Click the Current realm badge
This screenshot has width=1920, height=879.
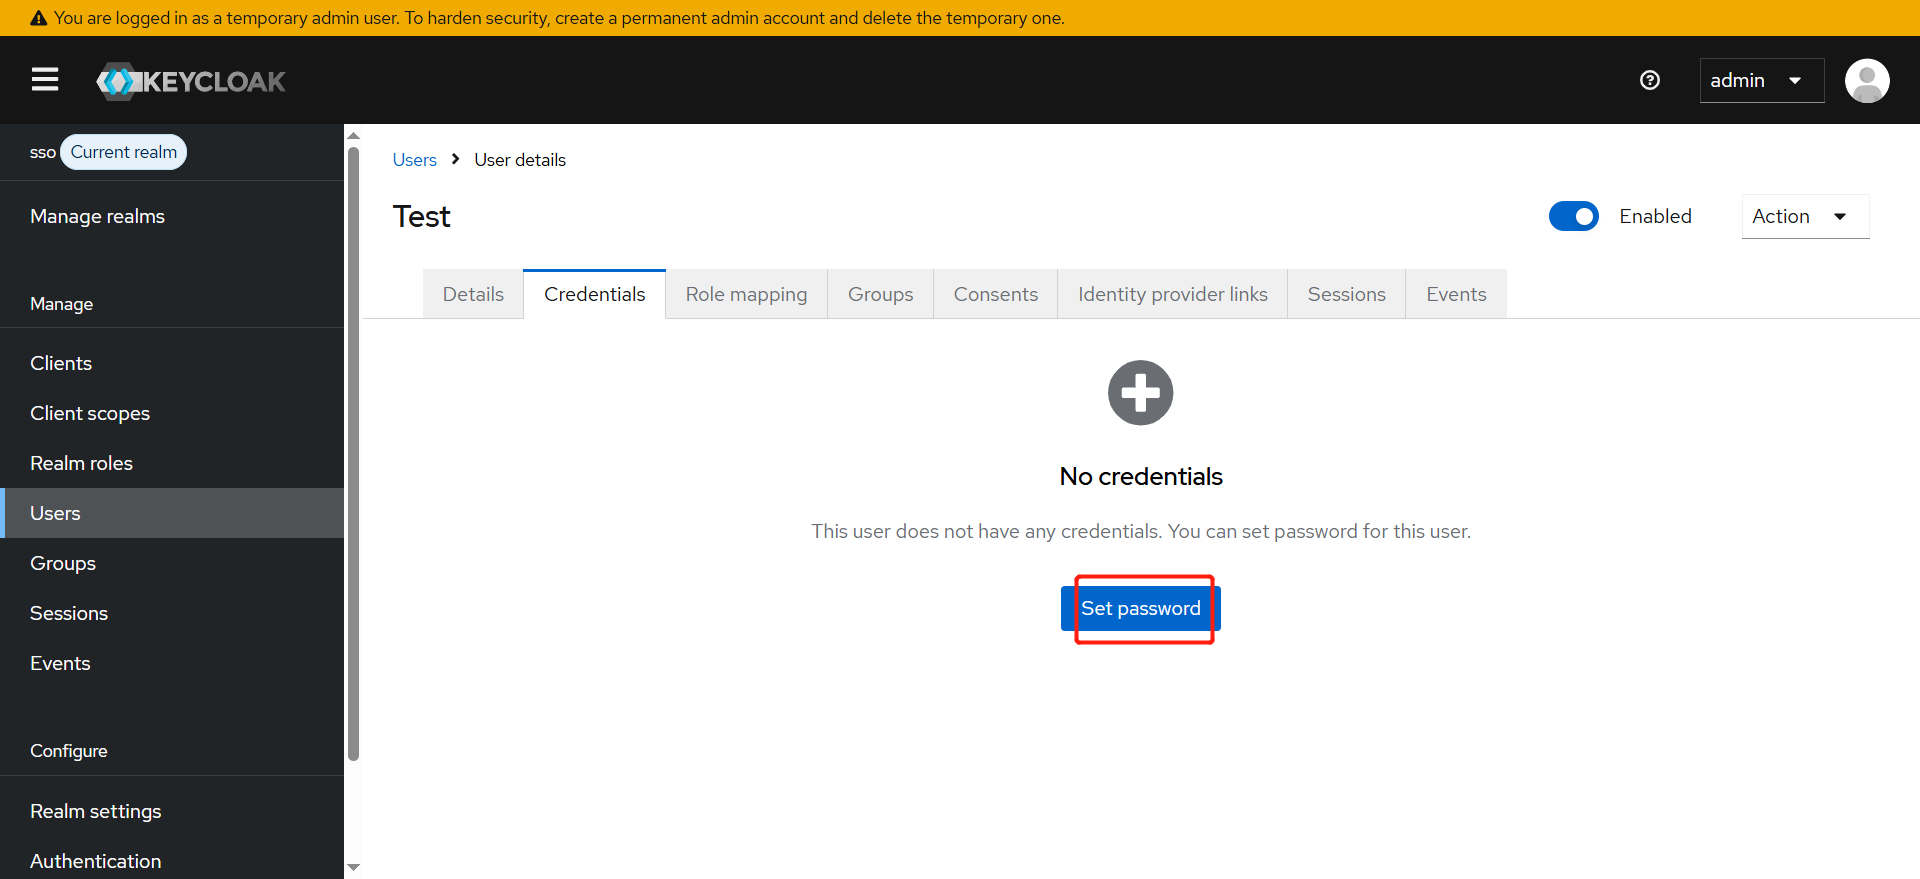pyautogui.click(x=124, y=152)
